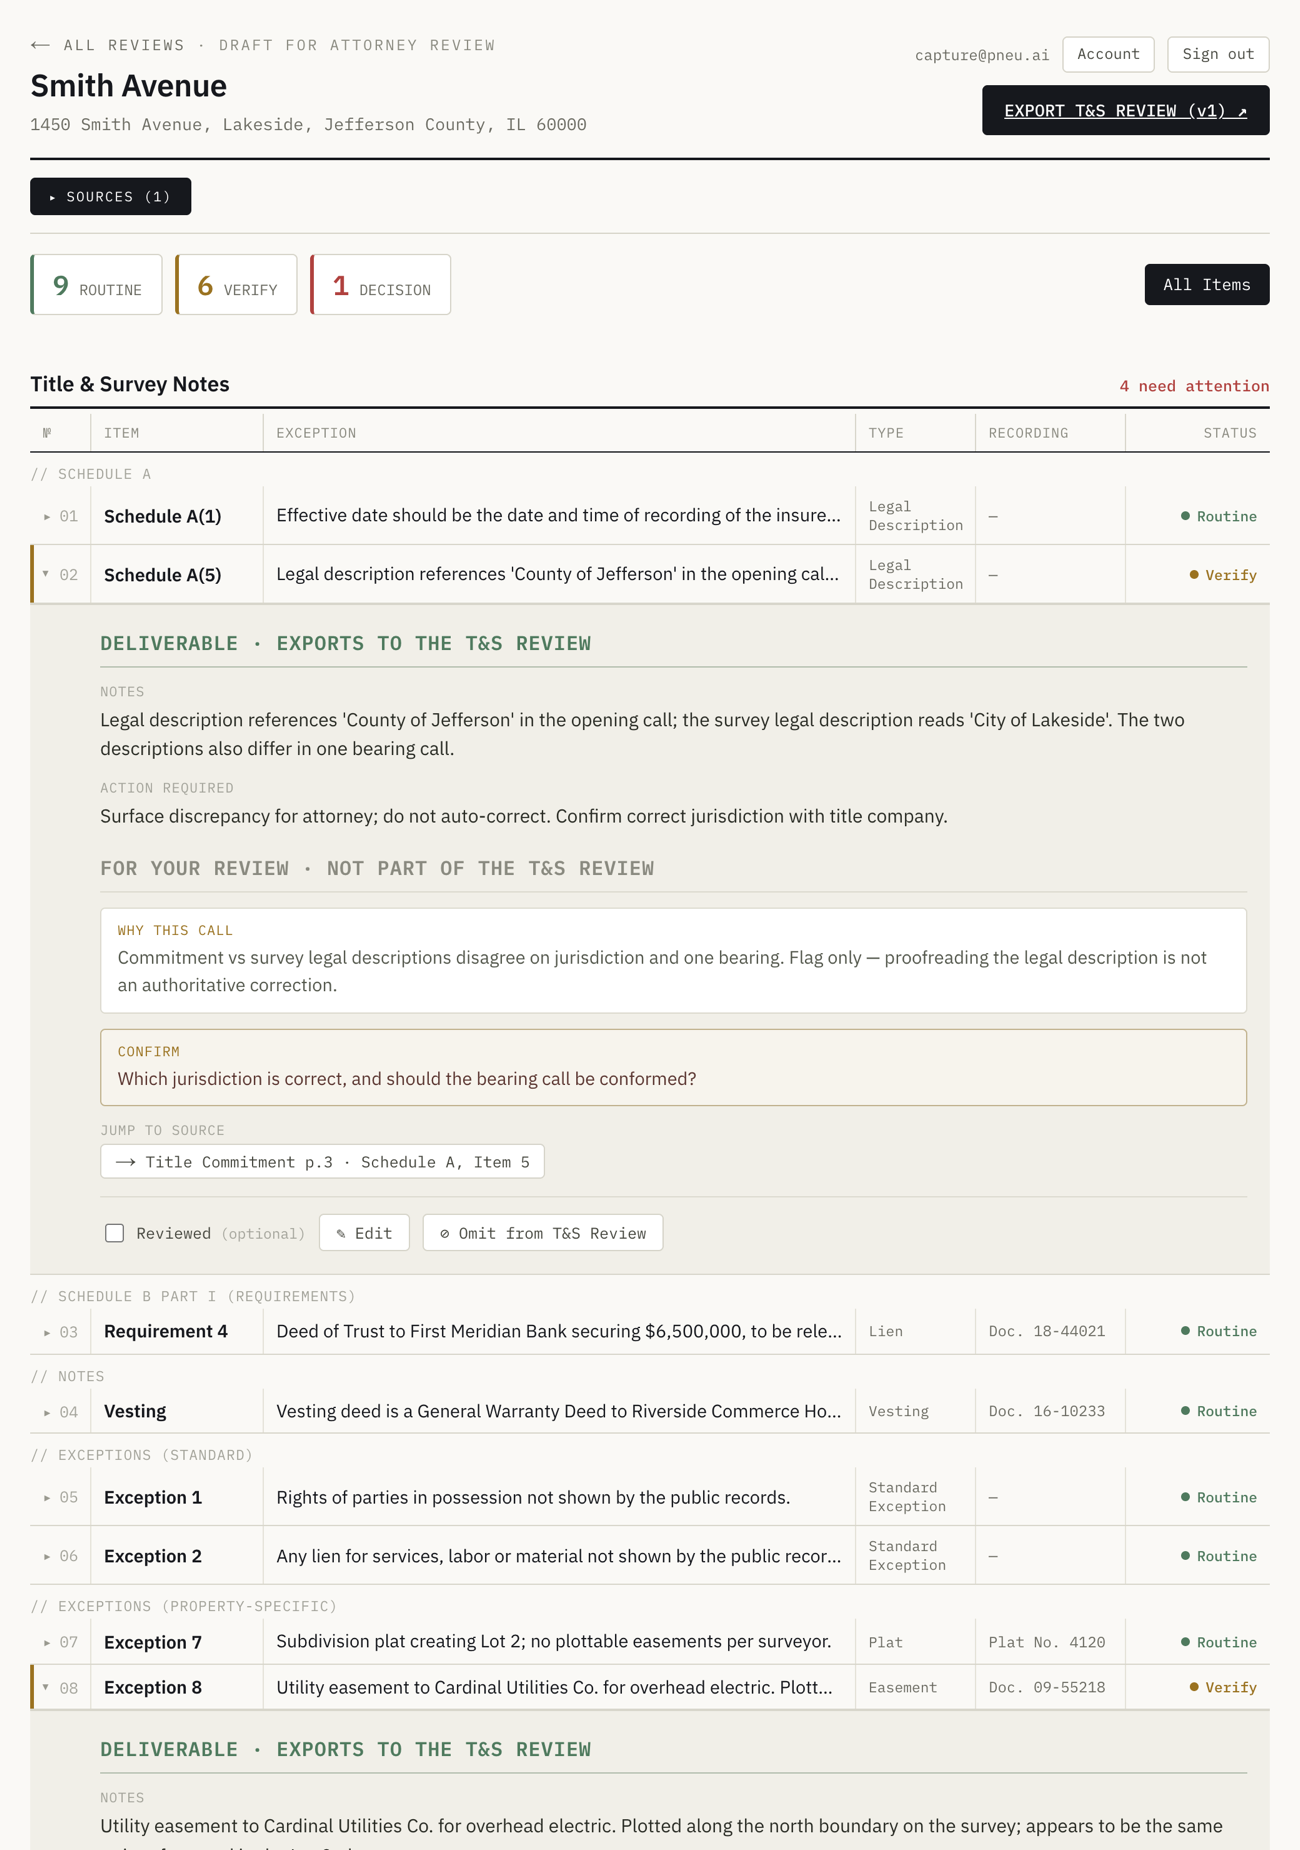
Task: Filter by 9 Routine items
Action: [x=96, y=285]
